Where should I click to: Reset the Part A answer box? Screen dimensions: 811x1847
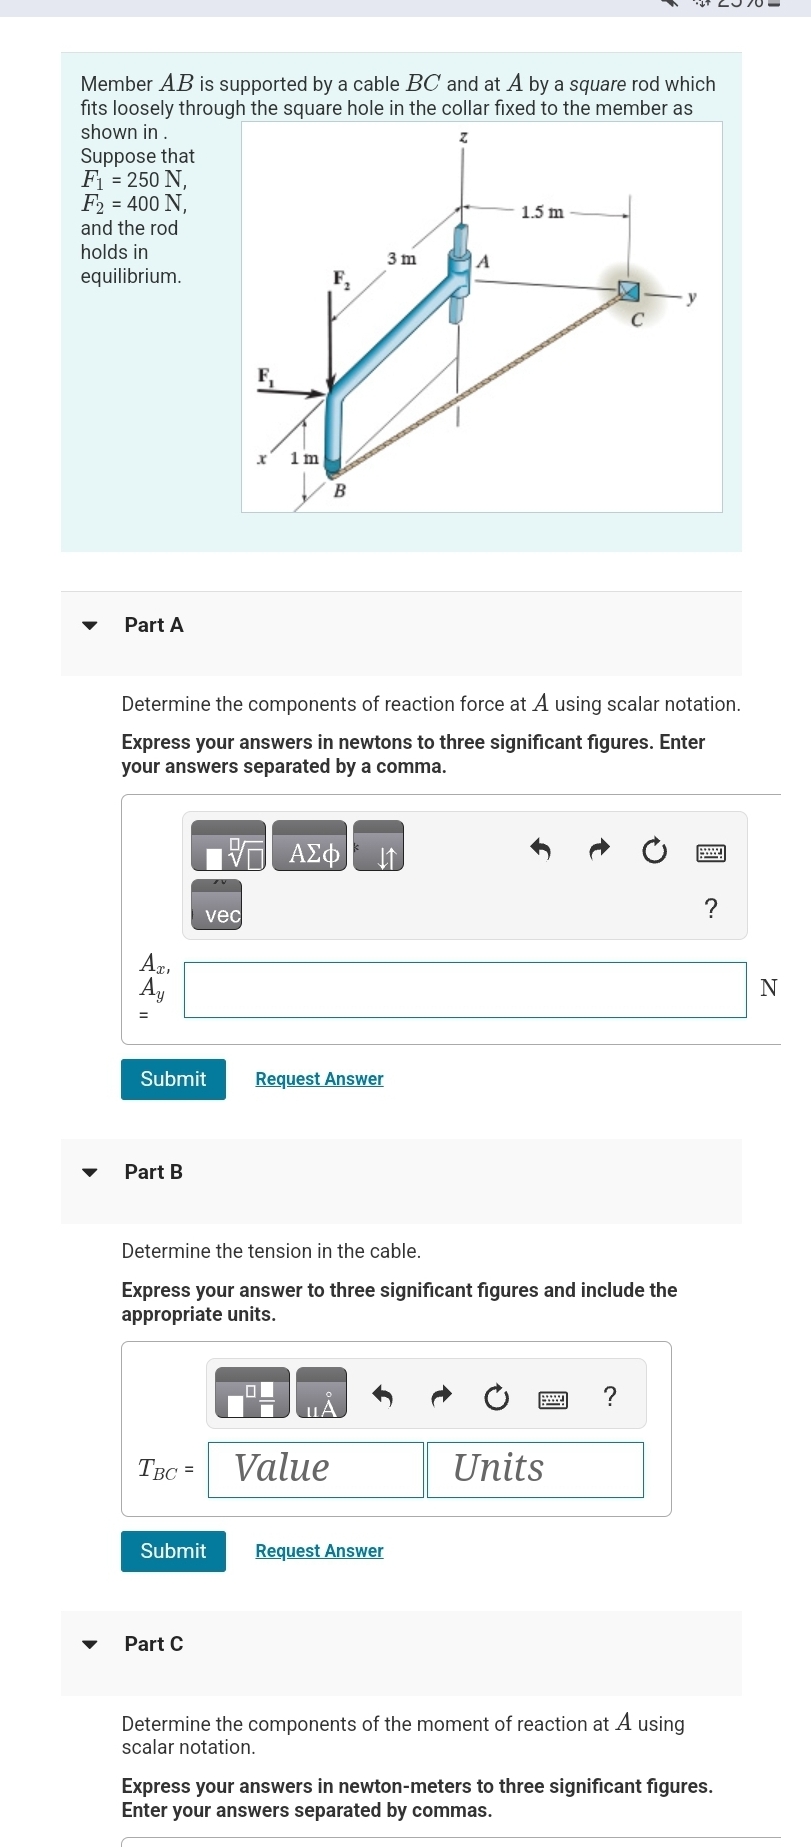click(654, 851)
